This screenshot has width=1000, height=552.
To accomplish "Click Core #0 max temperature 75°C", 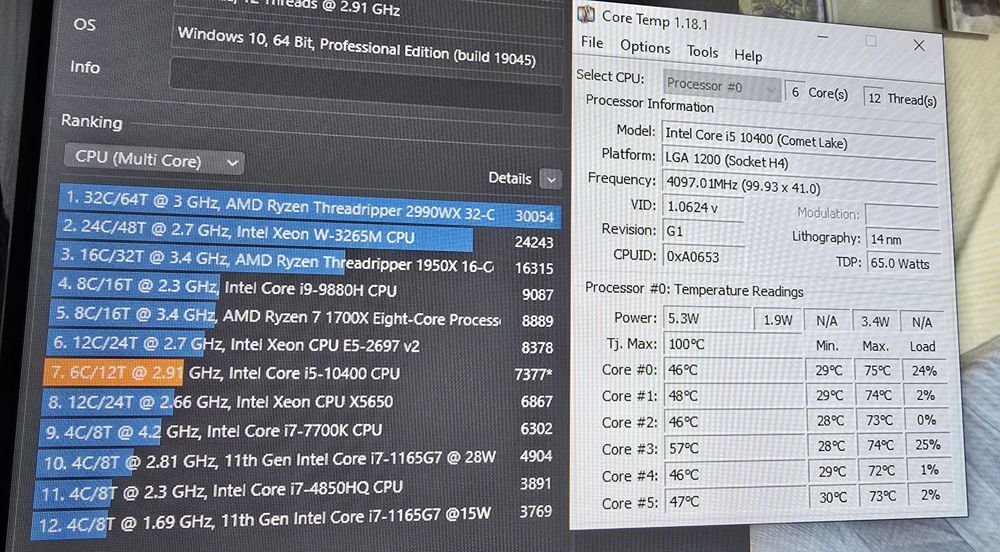I will point(877,370).
